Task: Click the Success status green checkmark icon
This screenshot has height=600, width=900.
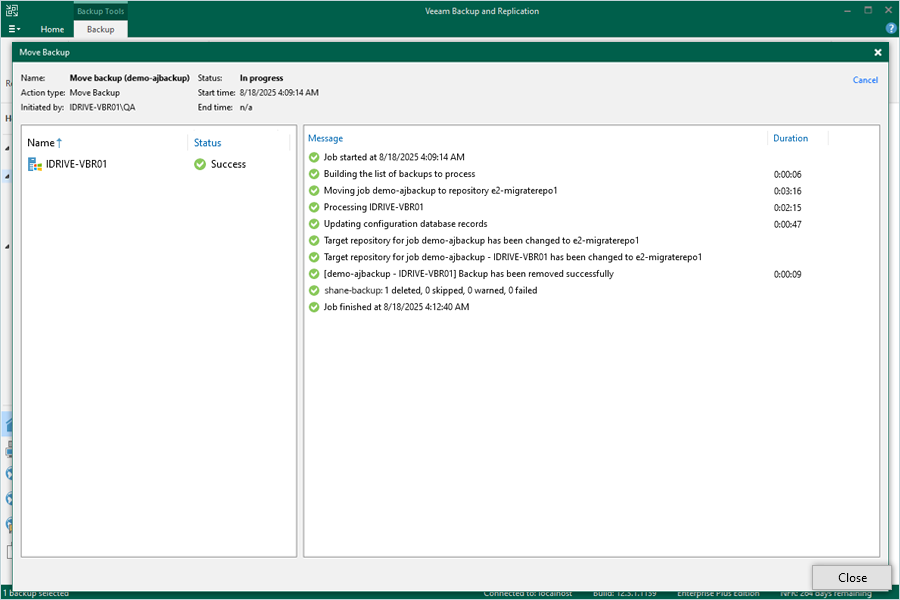Action: tap(200, 164)
